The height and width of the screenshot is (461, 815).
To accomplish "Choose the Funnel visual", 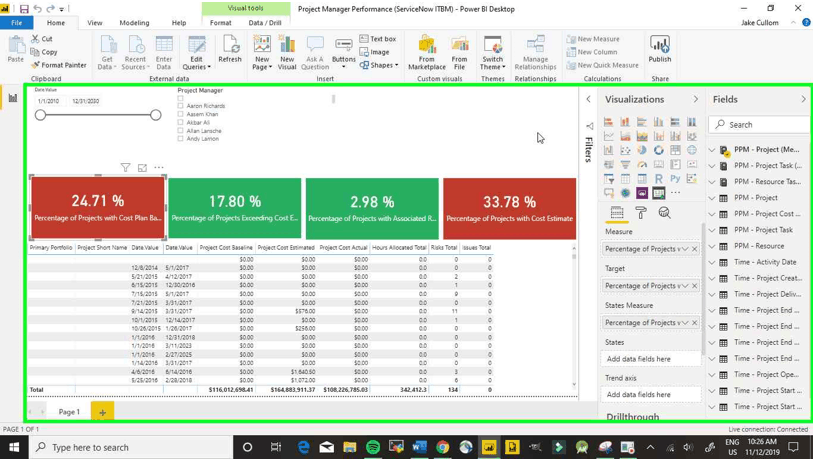I will pyautogui.click(x=625, y=164).
